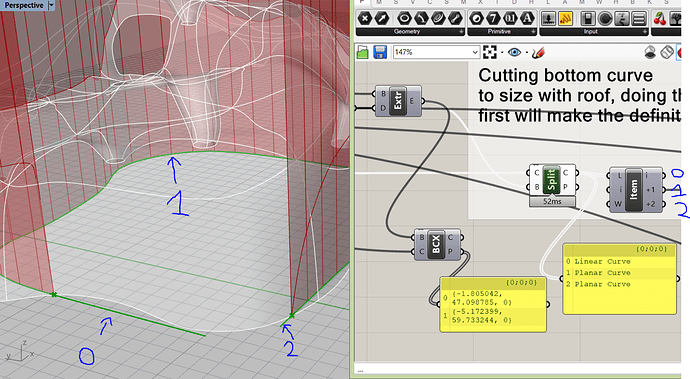
Task: Click the Geometry panel label
Action: (407, 32)
